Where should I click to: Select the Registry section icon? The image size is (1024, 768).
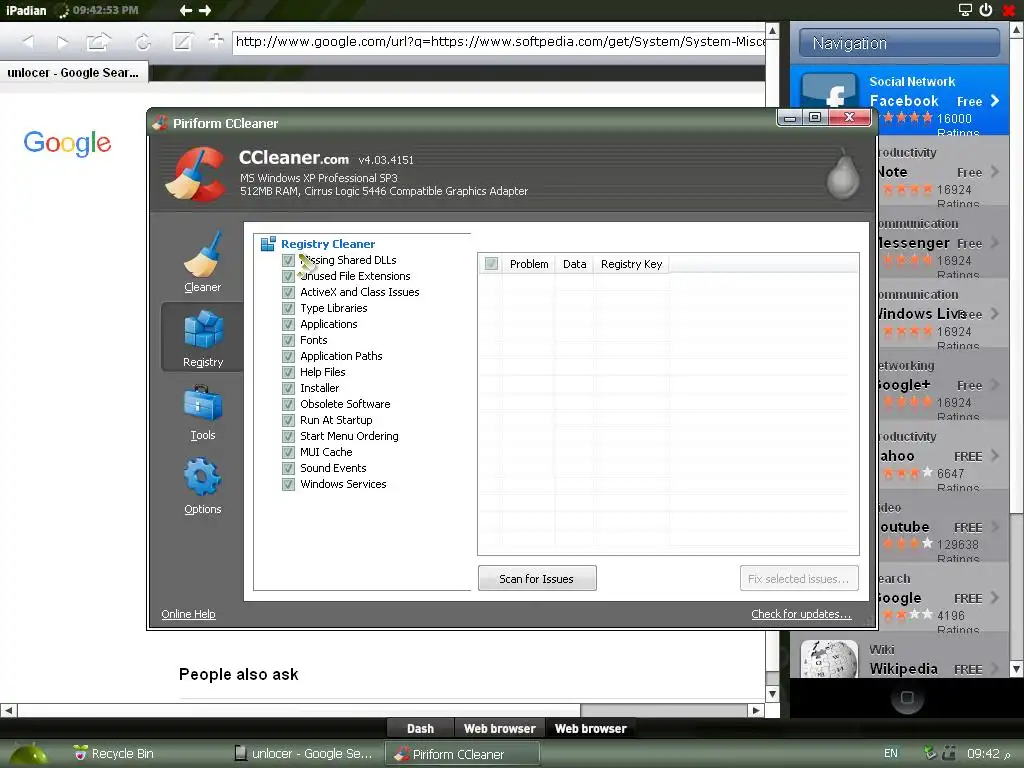point(203,330)
